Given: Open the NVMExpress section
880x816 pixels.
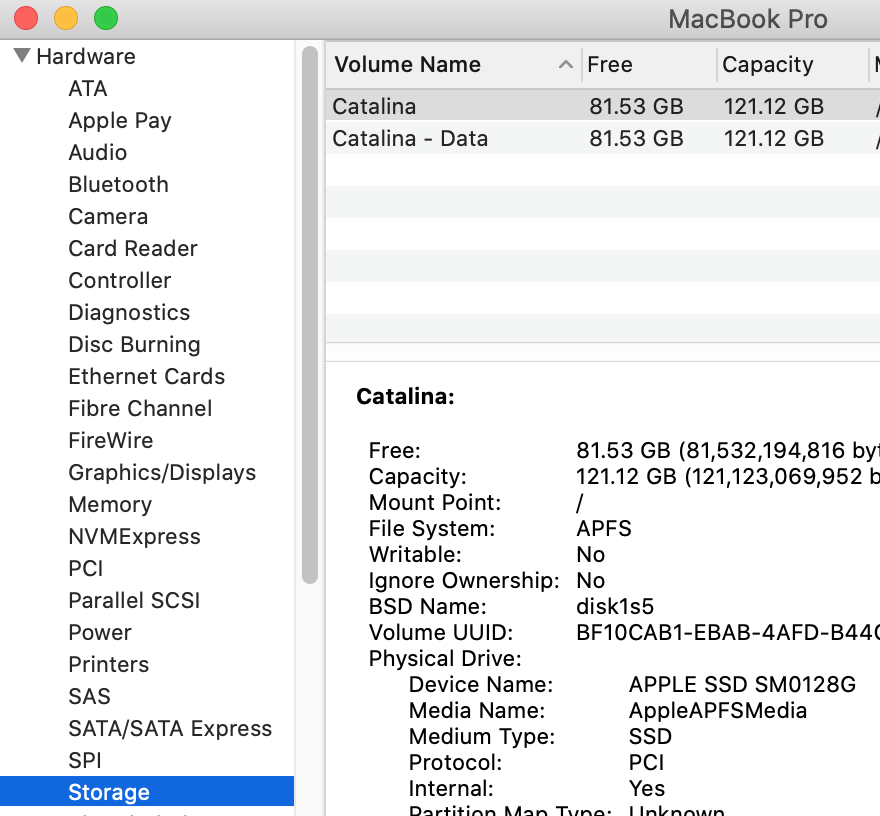Looking at the screenshot, I should click(x=134, y=537).
